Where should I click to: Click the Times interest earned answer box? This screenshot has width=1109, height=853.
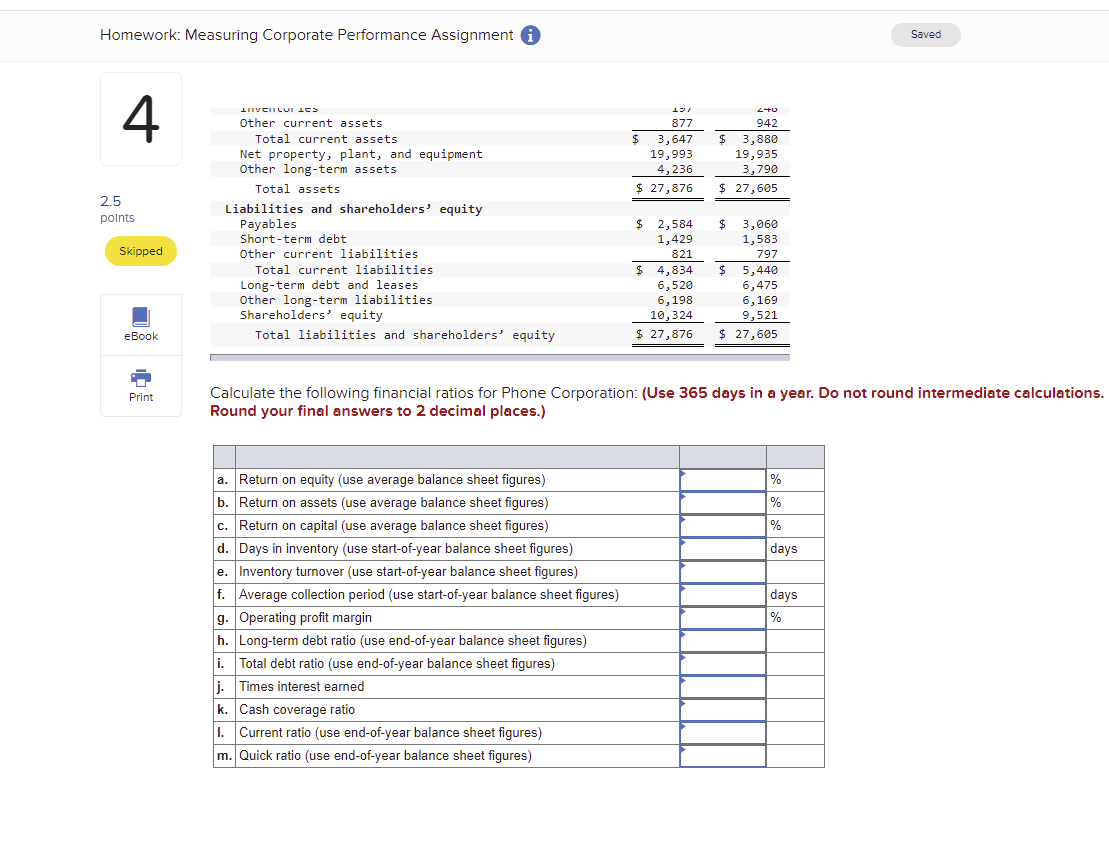pyautogui.click(x=722, y=686)
